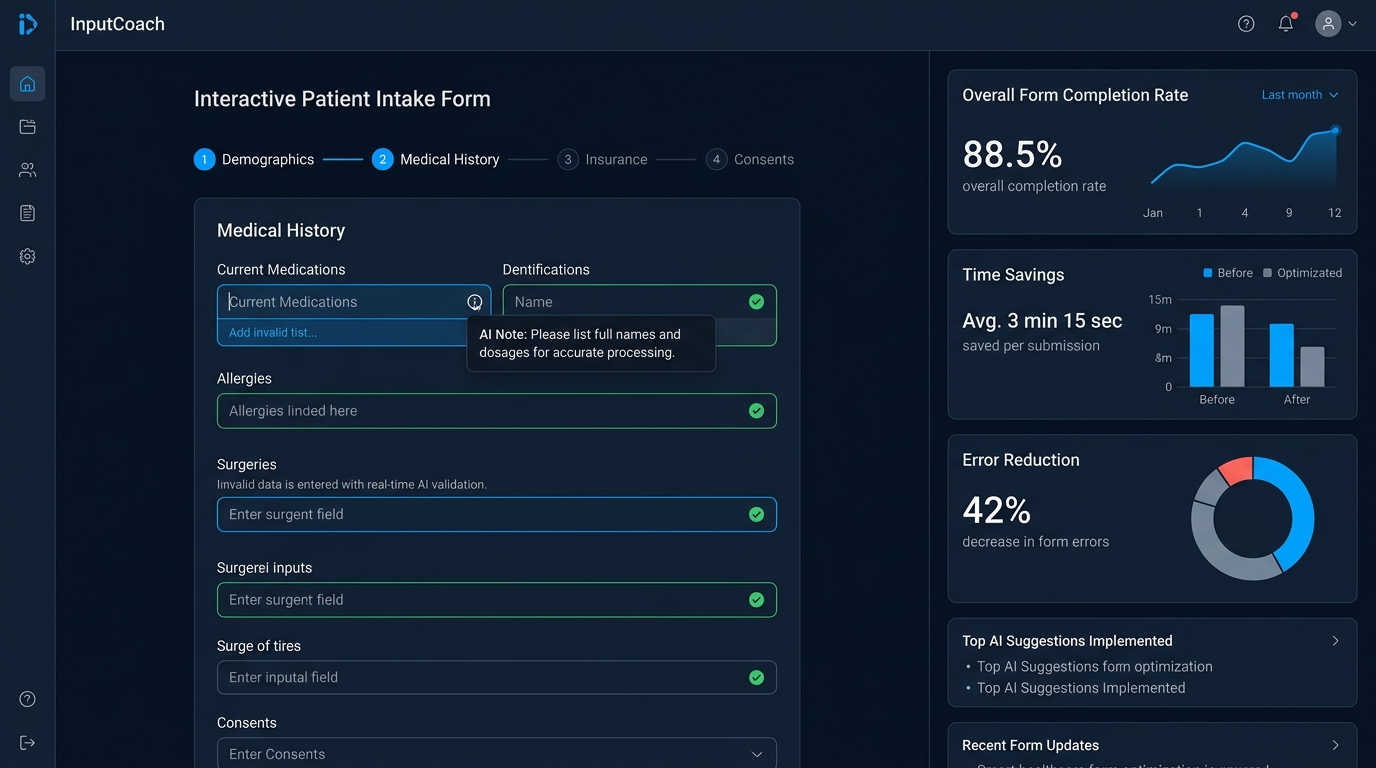
Task: Select the Forms folder icon in sidebar
Action: click(x=27, y=127)
